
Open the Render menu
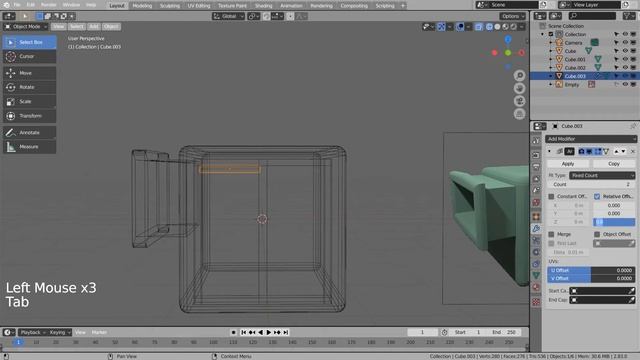49,5
